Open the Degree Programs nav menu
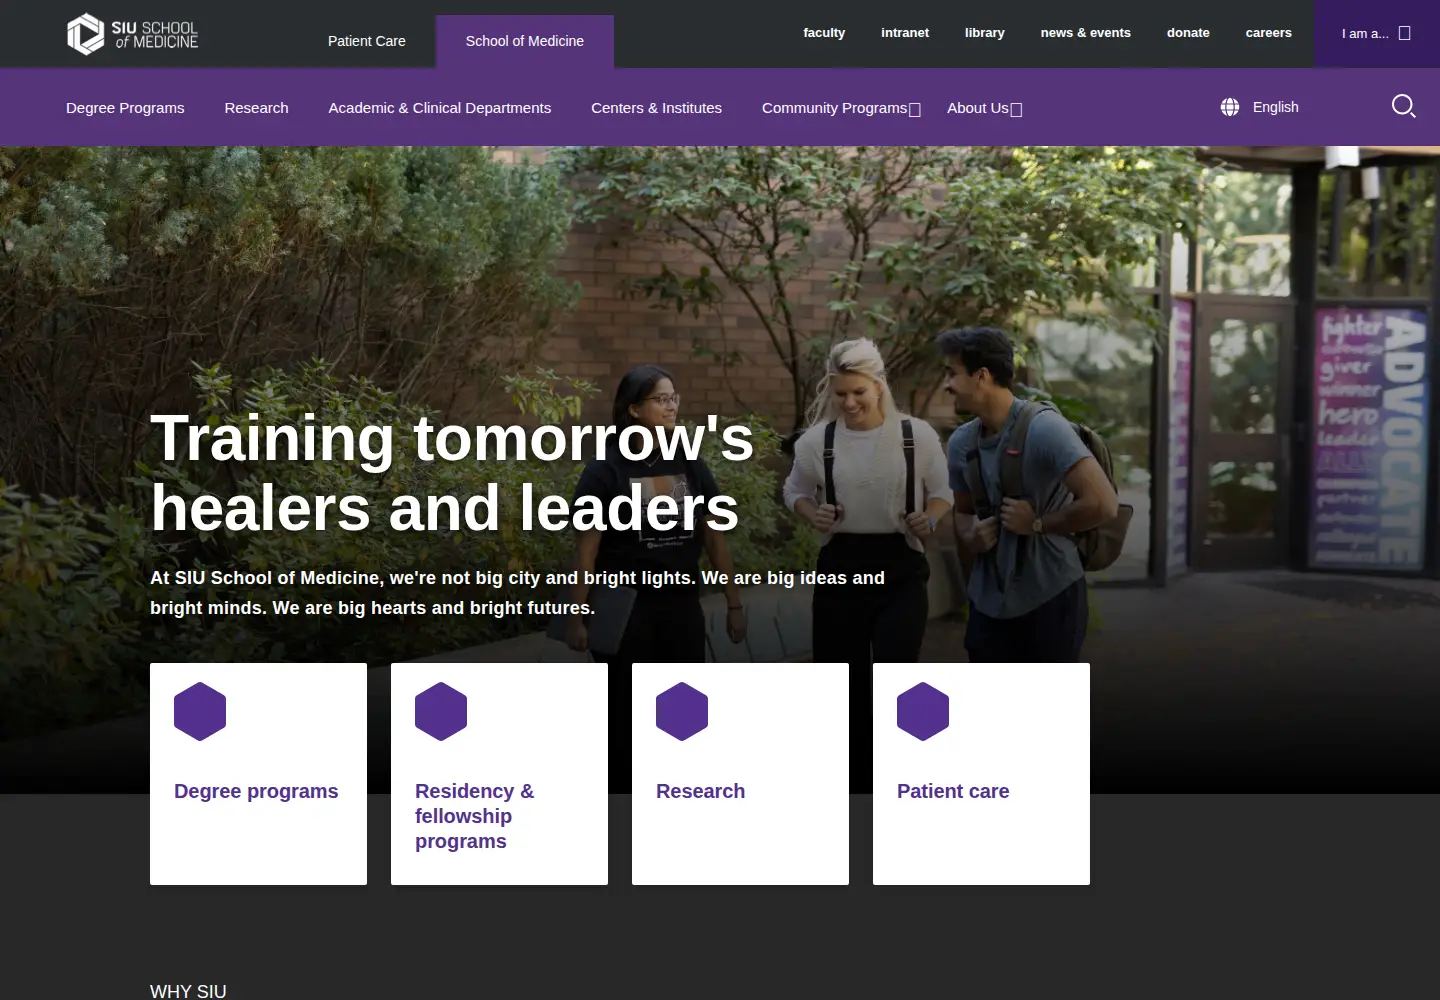The height and width of the screenshot is (1000, 1440). coord(125,108)
